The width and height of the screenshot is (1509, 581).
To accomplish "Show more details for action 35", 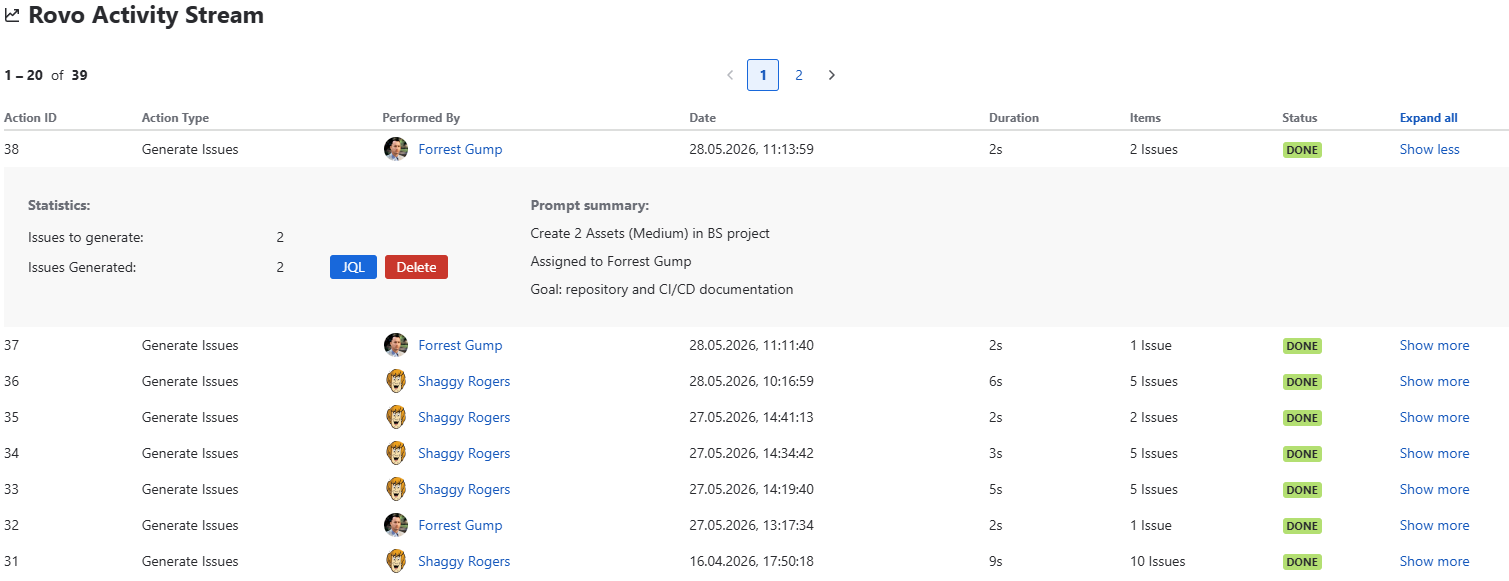I will (1434, 417).
